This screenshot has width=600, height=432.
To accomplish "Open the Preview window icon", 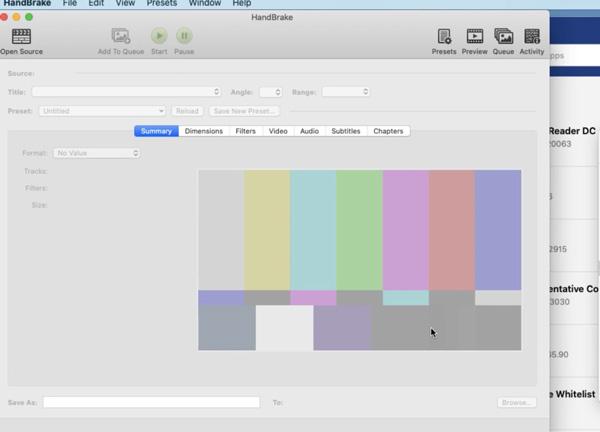I will click(x=474, y=37).
